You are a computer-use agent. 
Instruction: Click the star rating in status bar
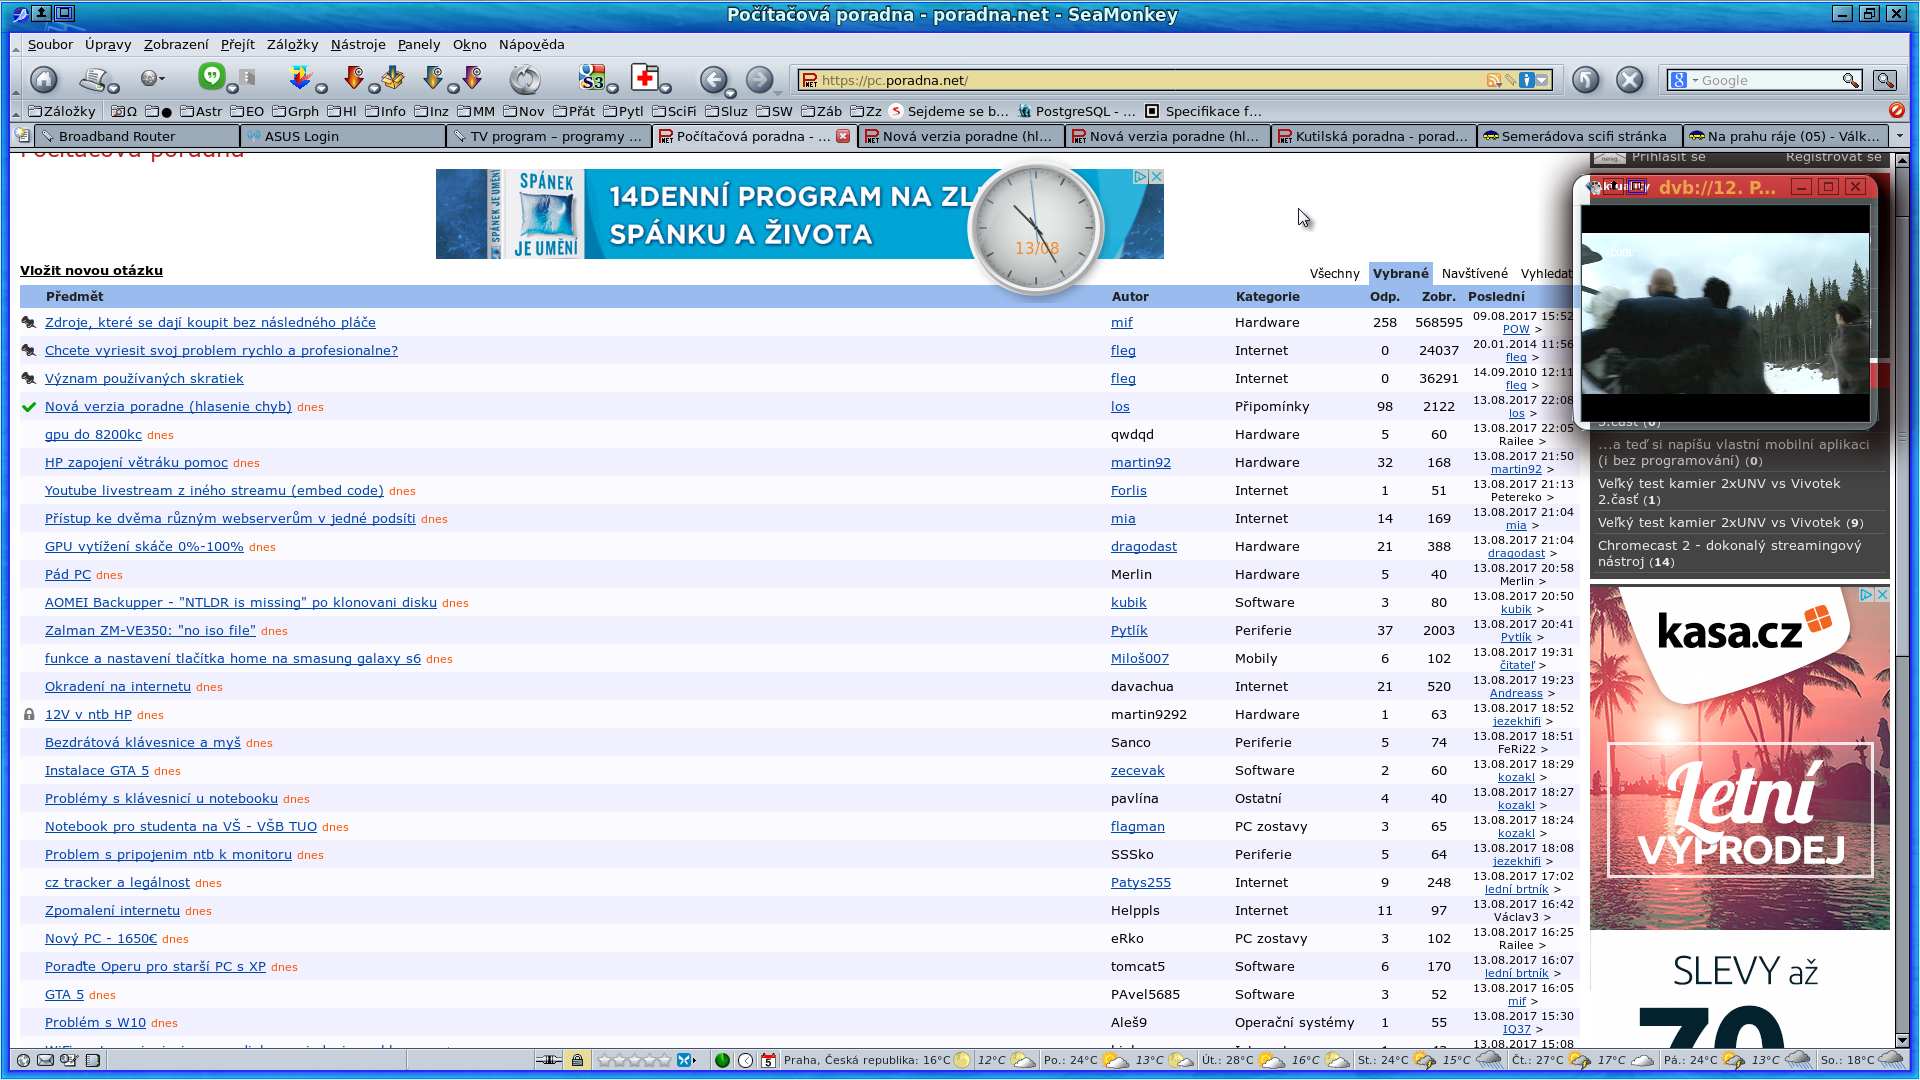[633, 1060]
